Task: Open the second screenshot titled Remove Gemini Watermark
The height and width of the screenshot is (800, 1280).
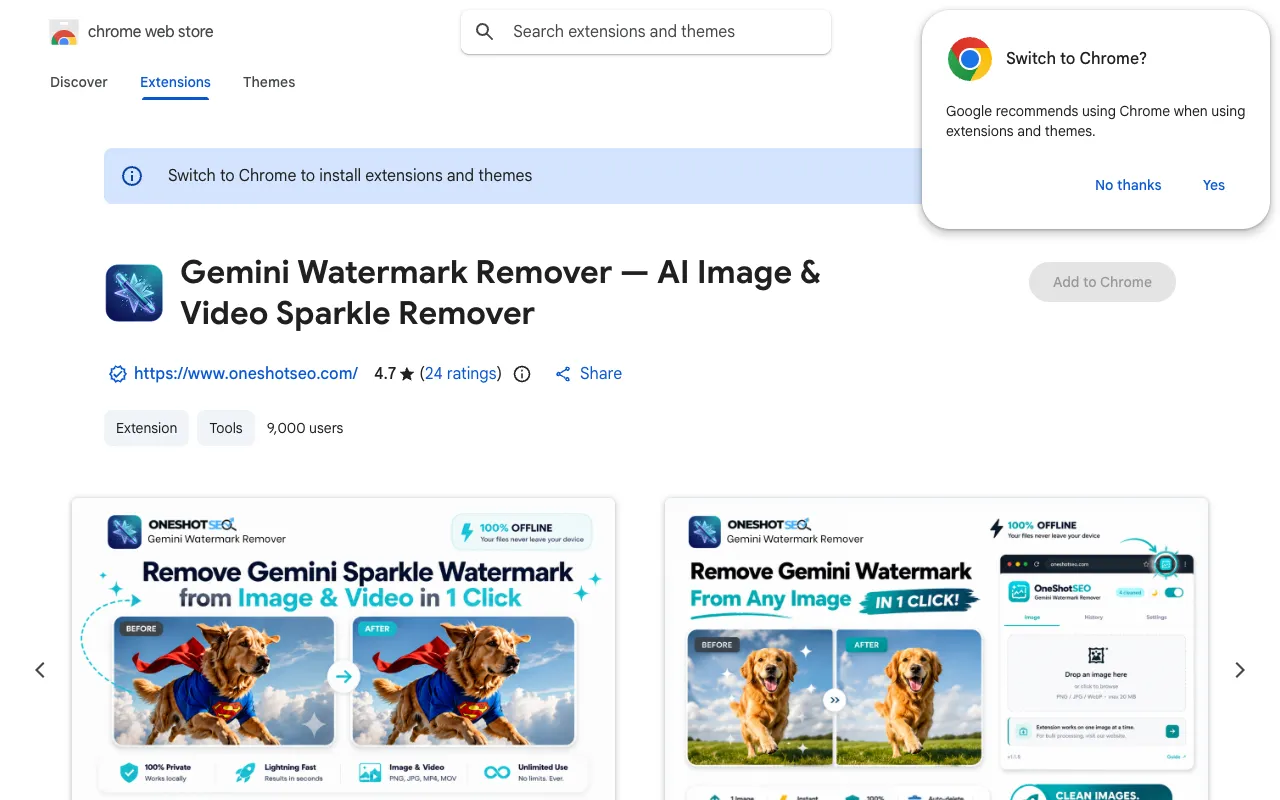Action: point(936,649)
